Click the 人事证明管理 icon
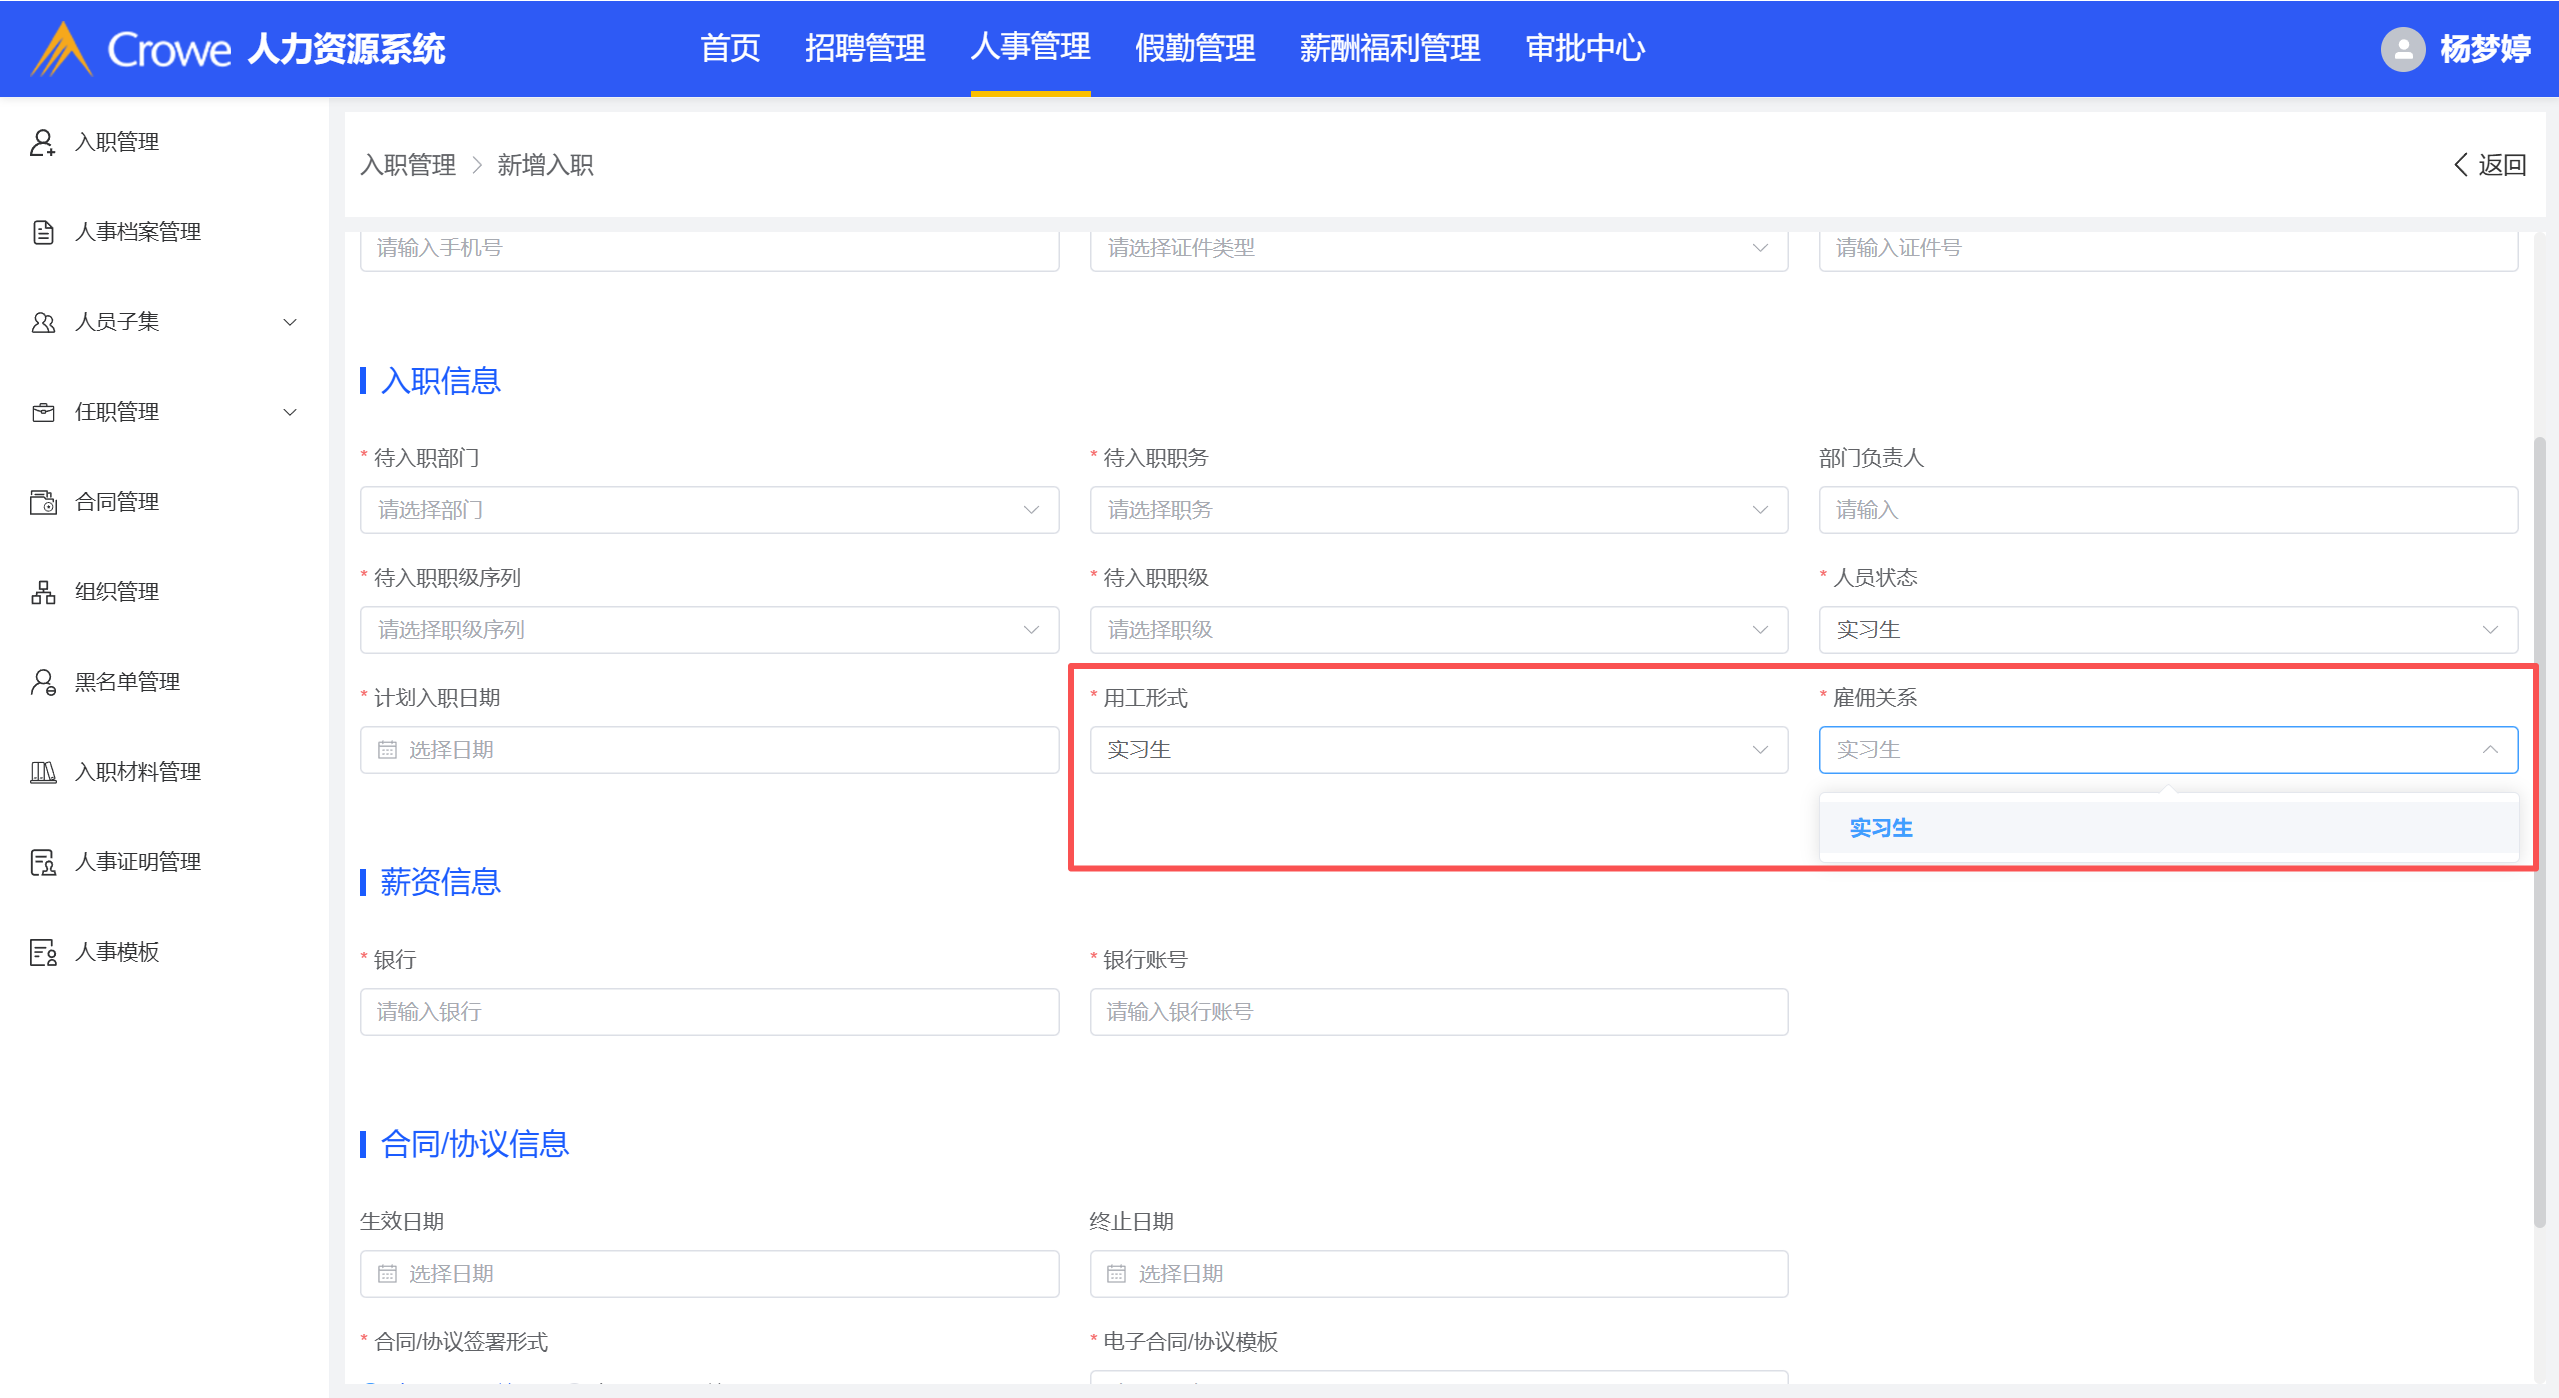Viewport: 2559px width, 1398px height. pyautogui.click(x=42, y=862)
